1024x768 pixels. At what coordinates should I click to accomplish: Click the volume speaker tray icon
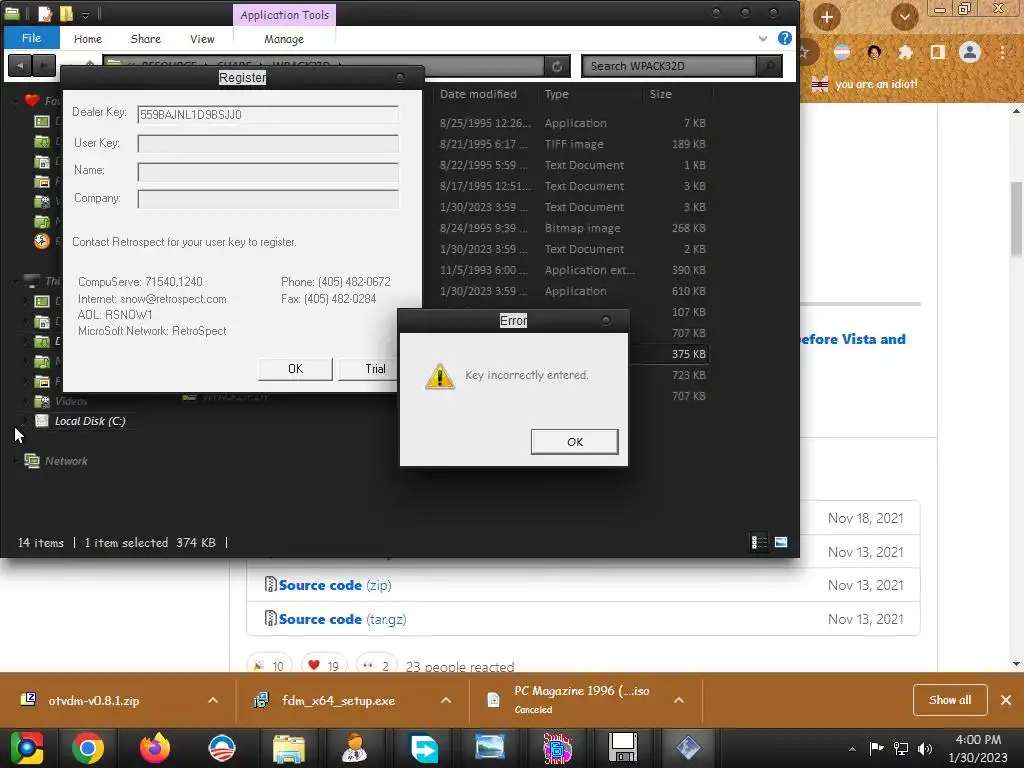(925, 748)
